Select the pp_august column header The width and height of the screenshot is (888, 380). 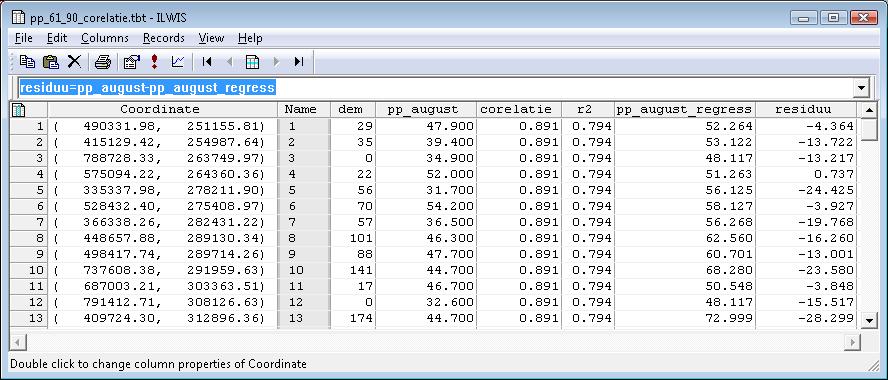(425, 109)
